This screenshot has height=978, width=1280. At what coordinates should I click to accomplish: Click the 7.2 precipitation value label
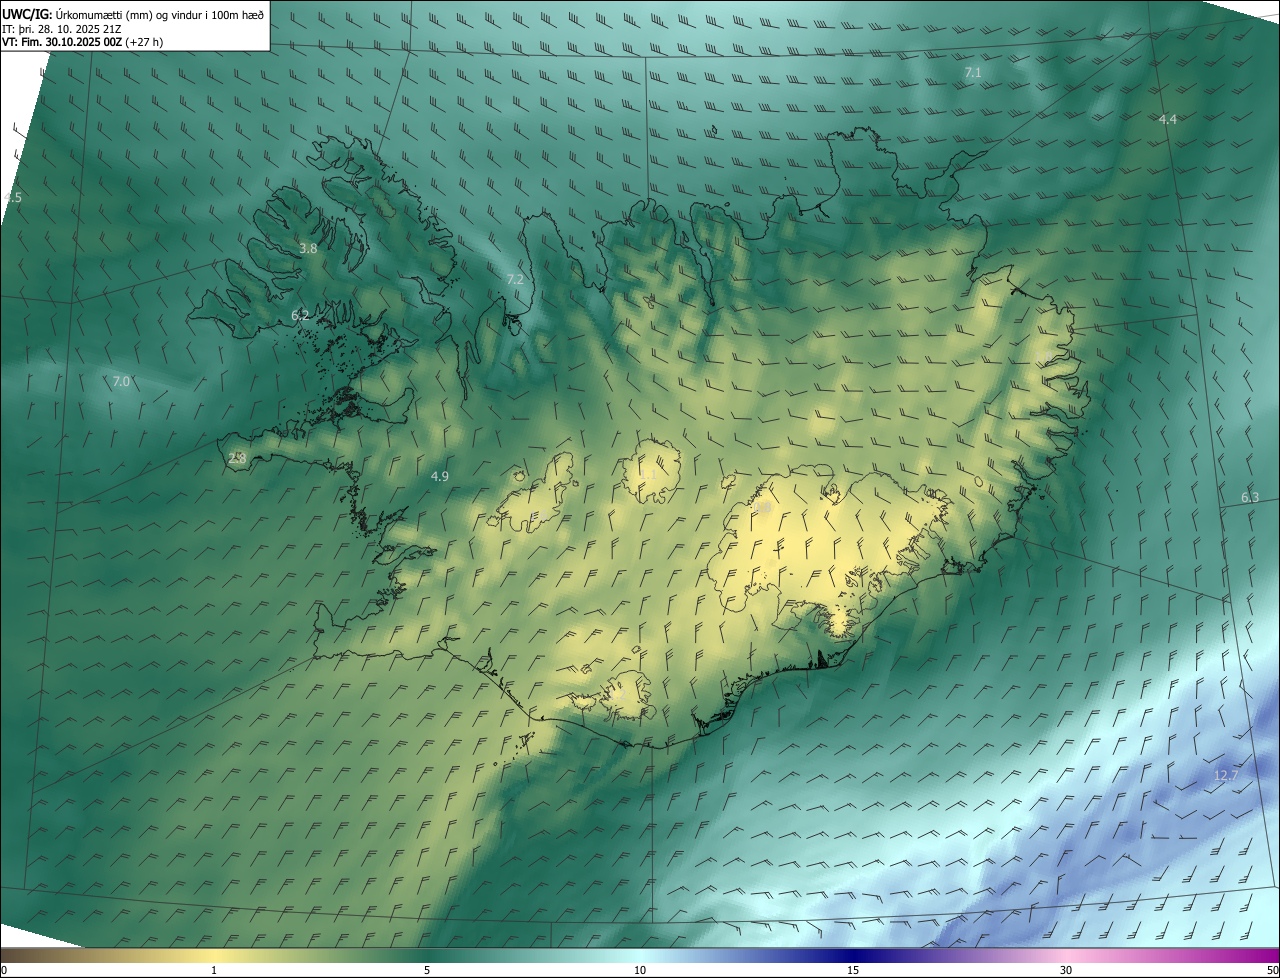point(515,279)
